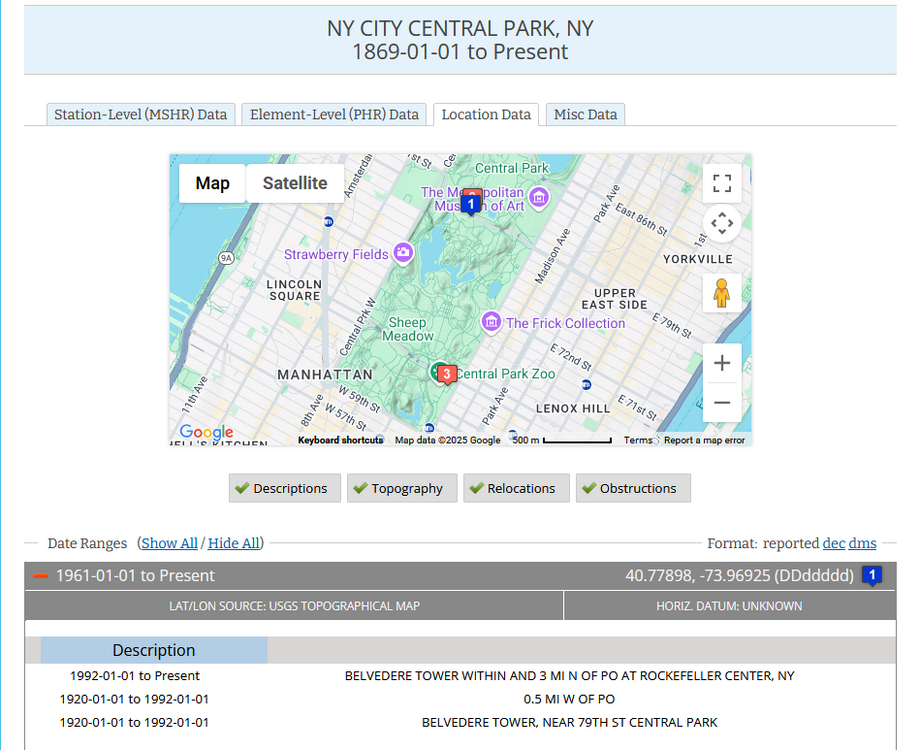Switch the map to Satellite view
920x750 pixels.
tap(295, 183)
